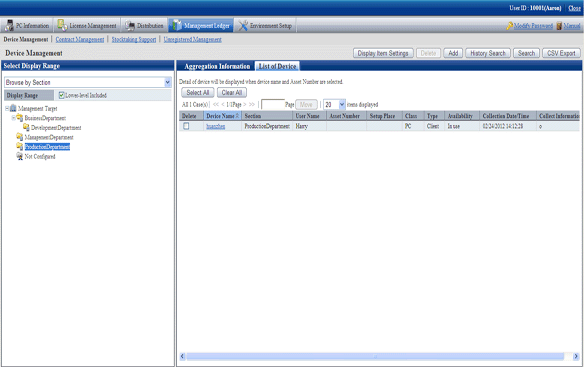Click the Not Configured node icon
Screen dimensions: 584x367
[20, 156]
